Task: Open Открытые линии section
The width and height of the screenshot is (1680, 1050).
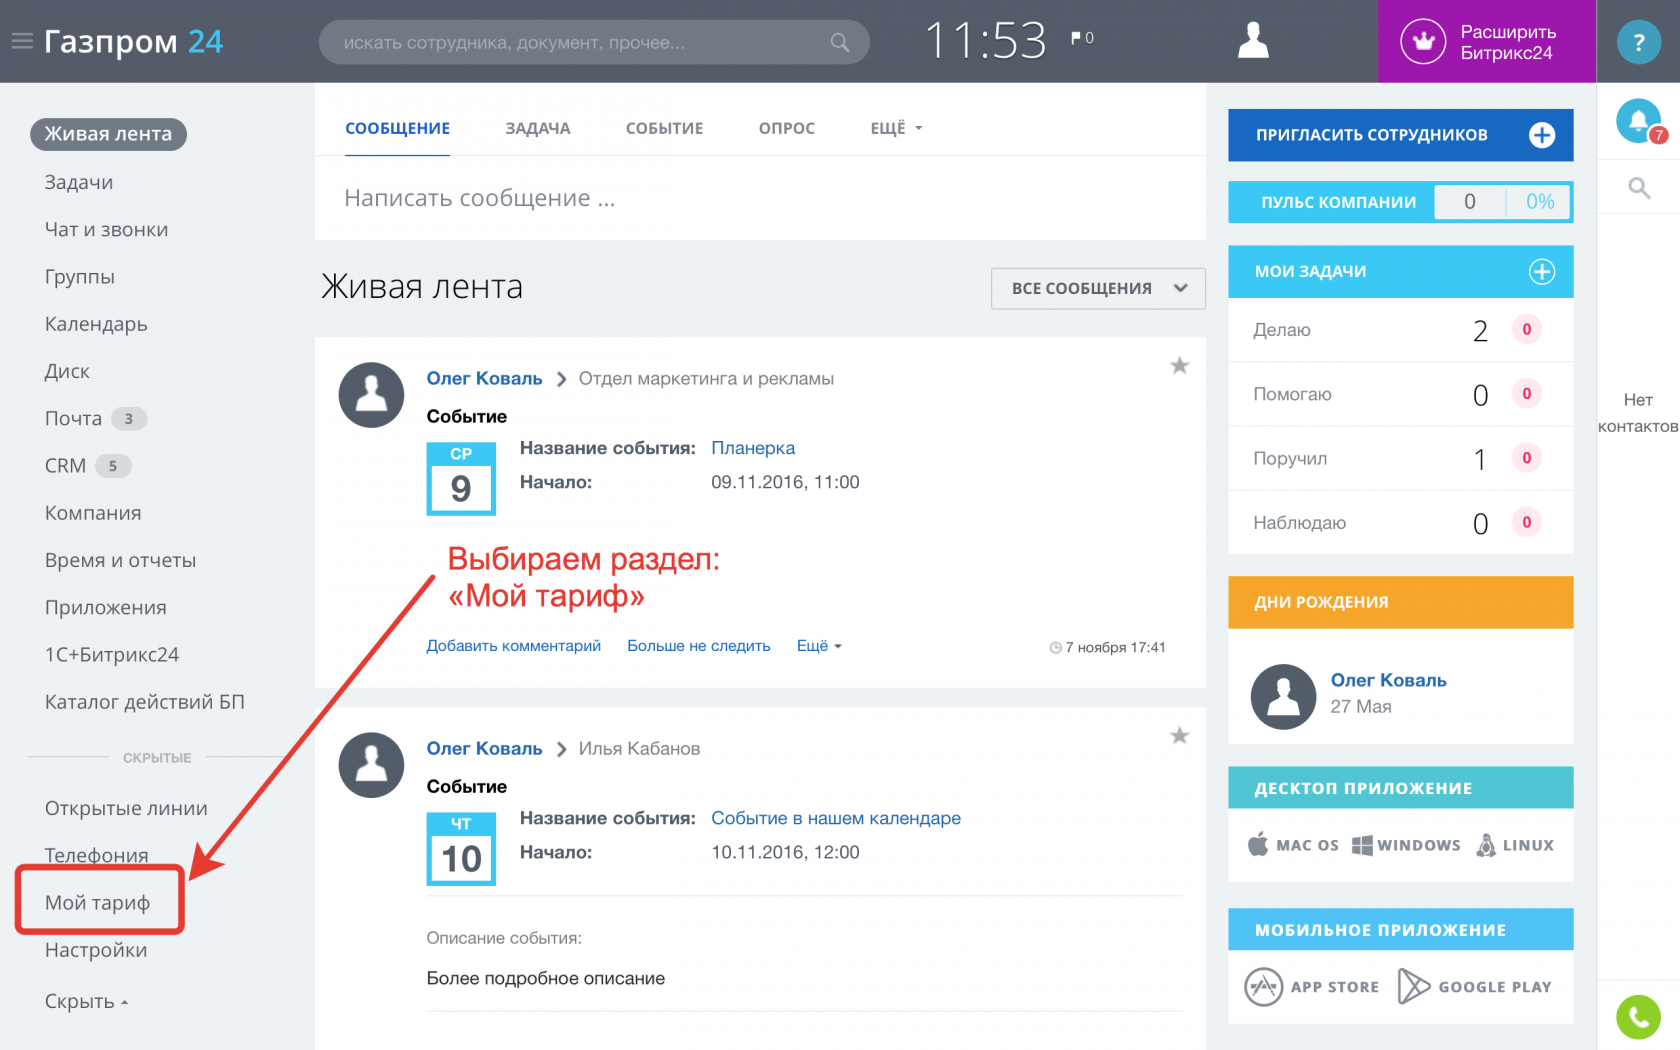Action: pos(126,808)
